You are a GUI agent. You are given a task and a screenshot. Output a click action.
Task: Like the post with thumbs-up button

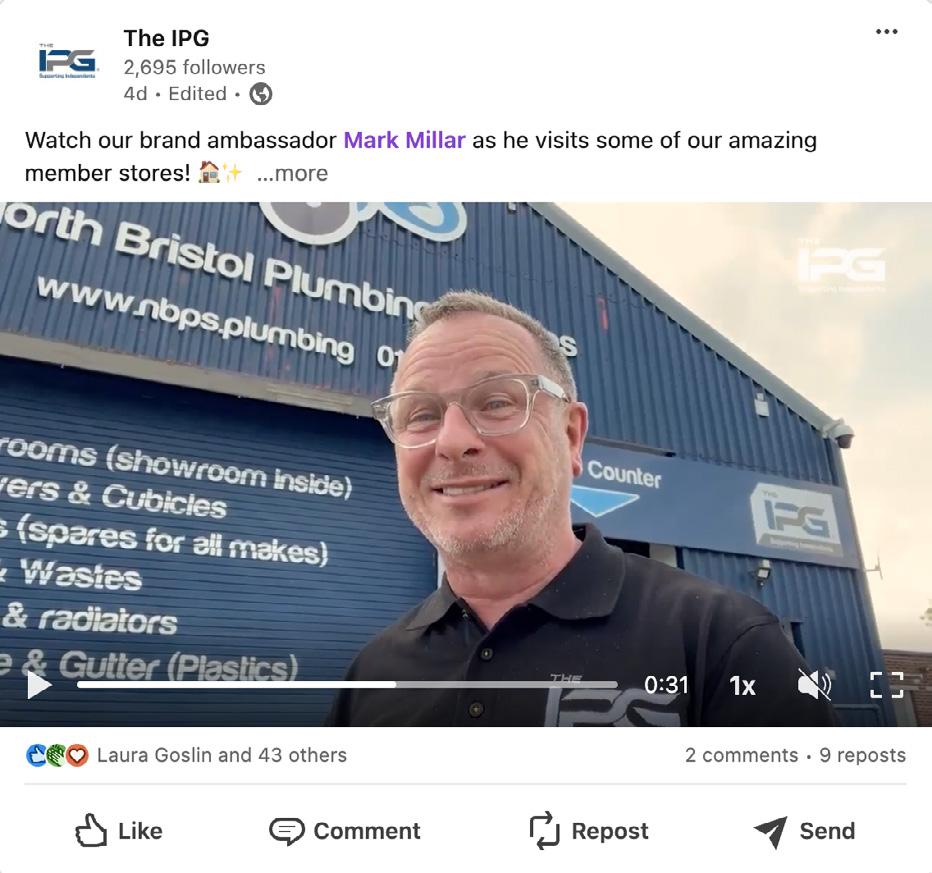[119, 830]
